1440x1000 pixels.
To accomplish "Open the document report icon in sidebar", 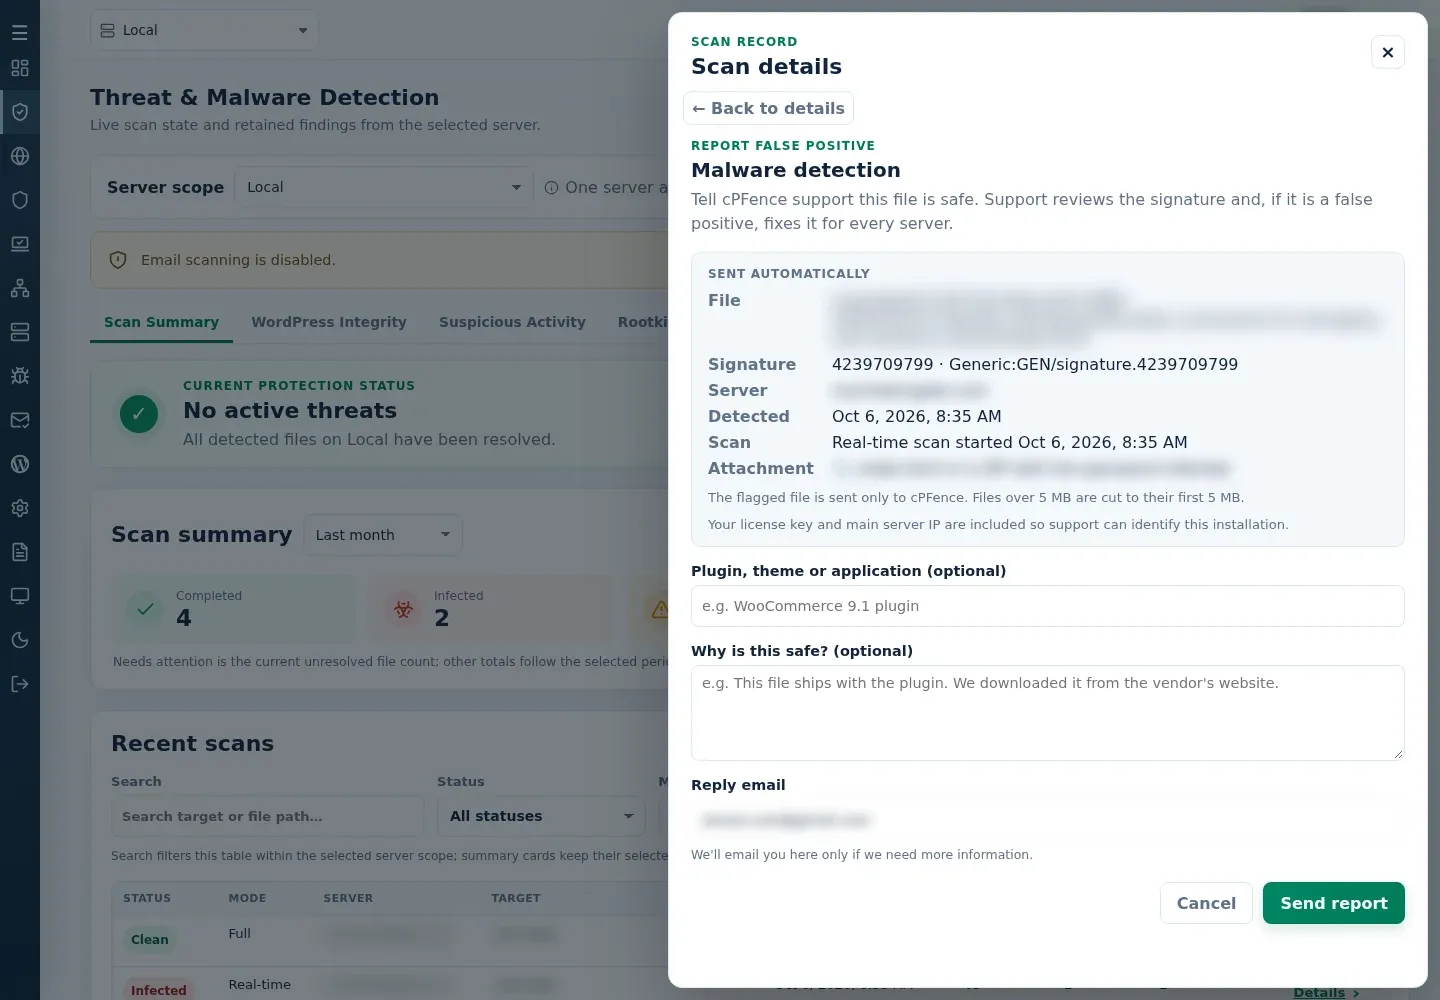I will click(x=20, y=552).
